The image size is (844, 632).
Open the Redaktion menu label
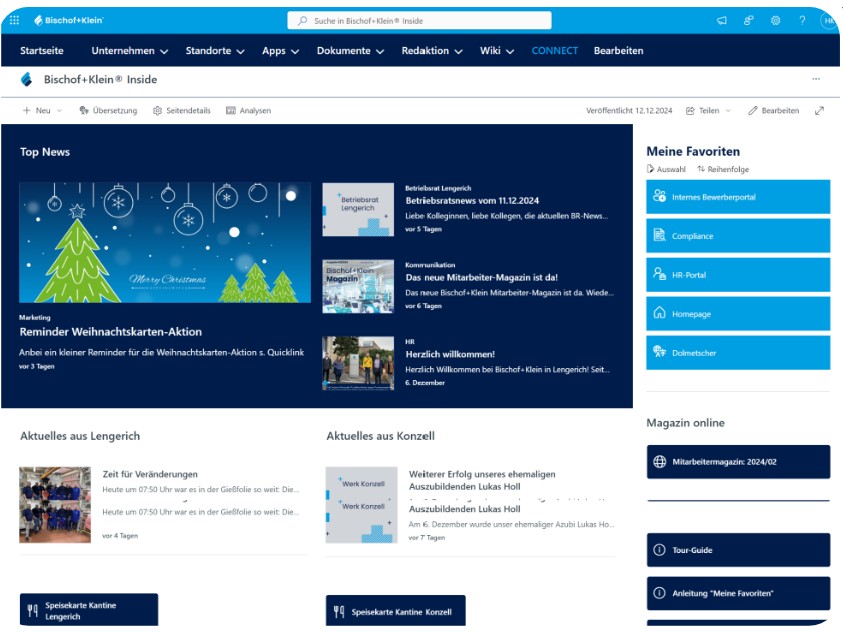pyautogui.click(x=425, y=51)
